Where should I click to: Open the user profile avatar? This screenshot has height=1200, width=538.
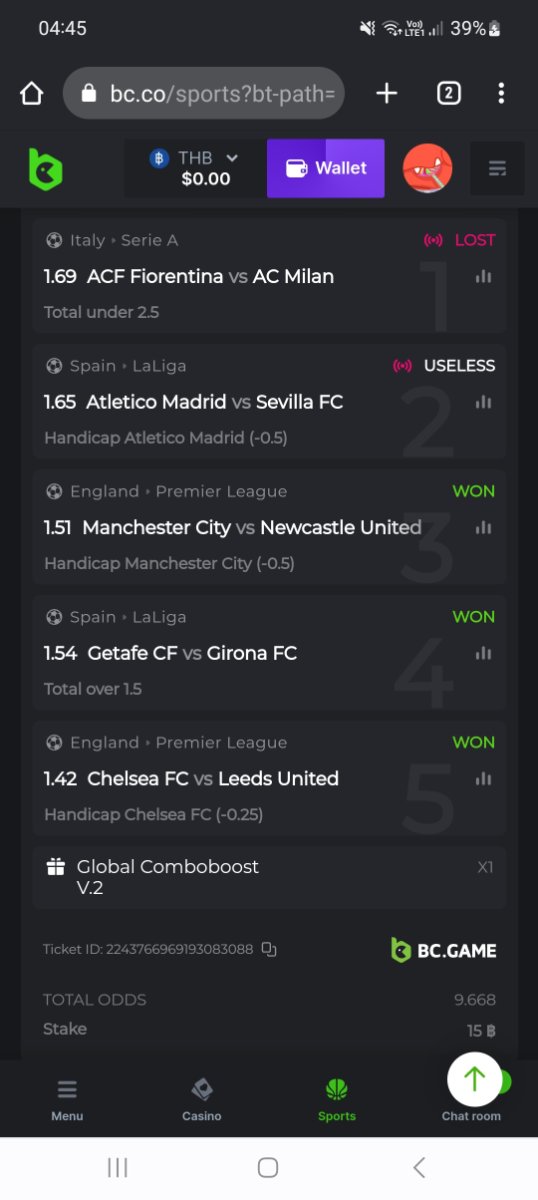pyautogui.click(x=427, y=168)
